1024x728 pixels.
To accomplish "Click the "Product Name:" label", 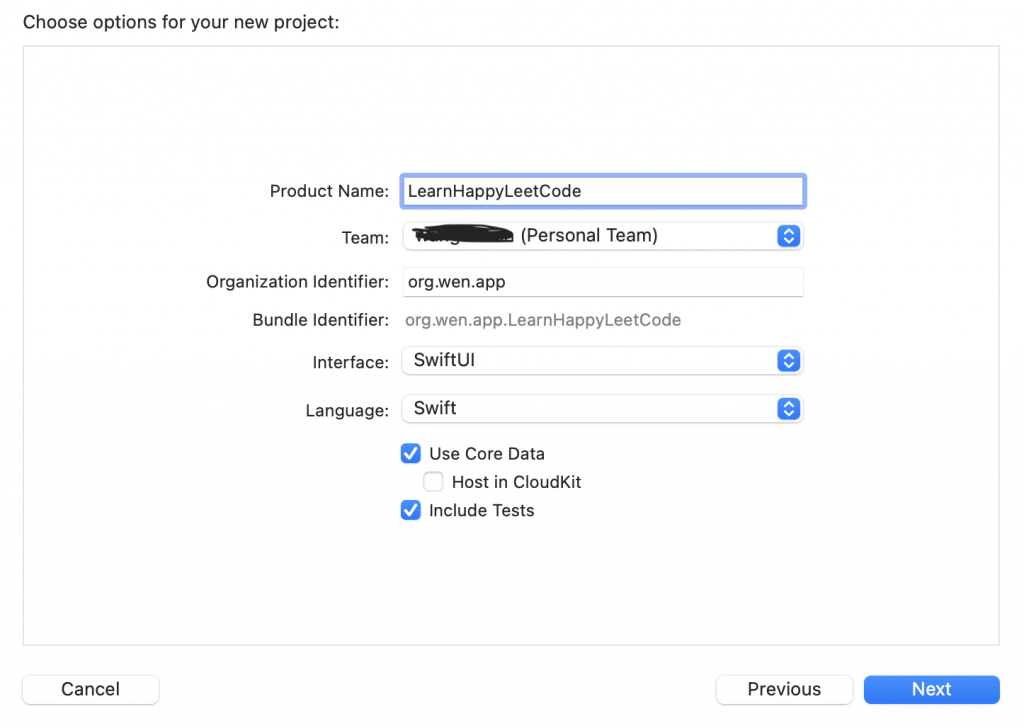I will 329,191.
